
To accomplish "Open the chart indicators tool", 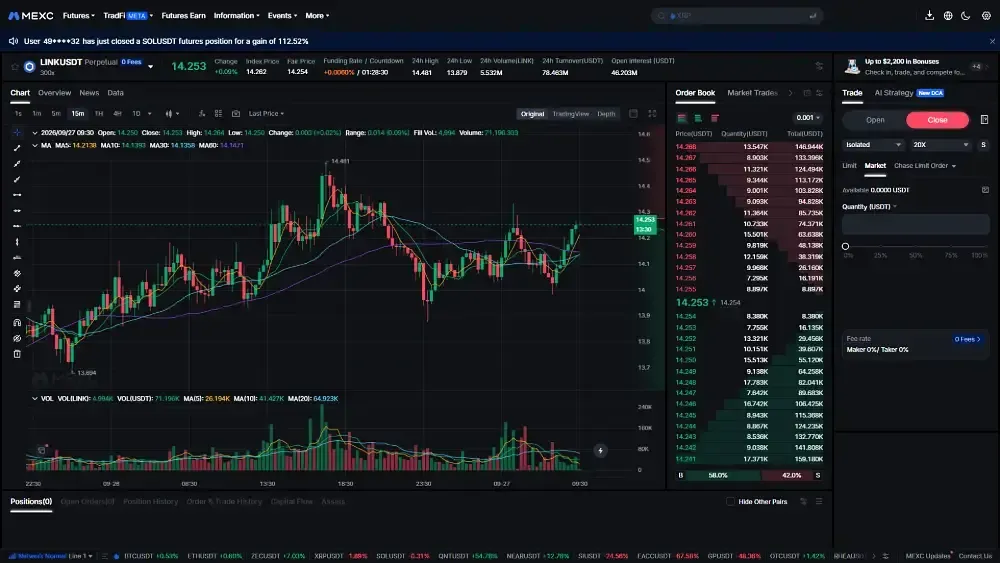I will coord(202,113).
